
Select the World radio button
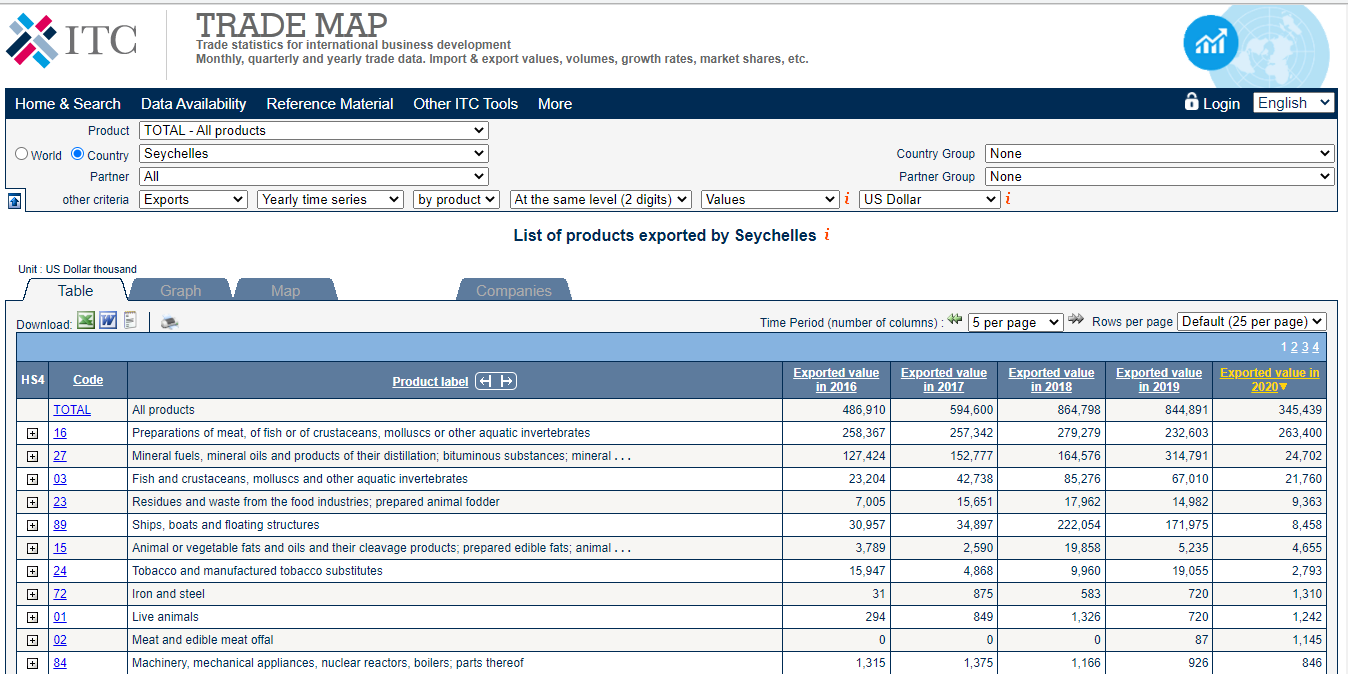(x=22, y=154)
